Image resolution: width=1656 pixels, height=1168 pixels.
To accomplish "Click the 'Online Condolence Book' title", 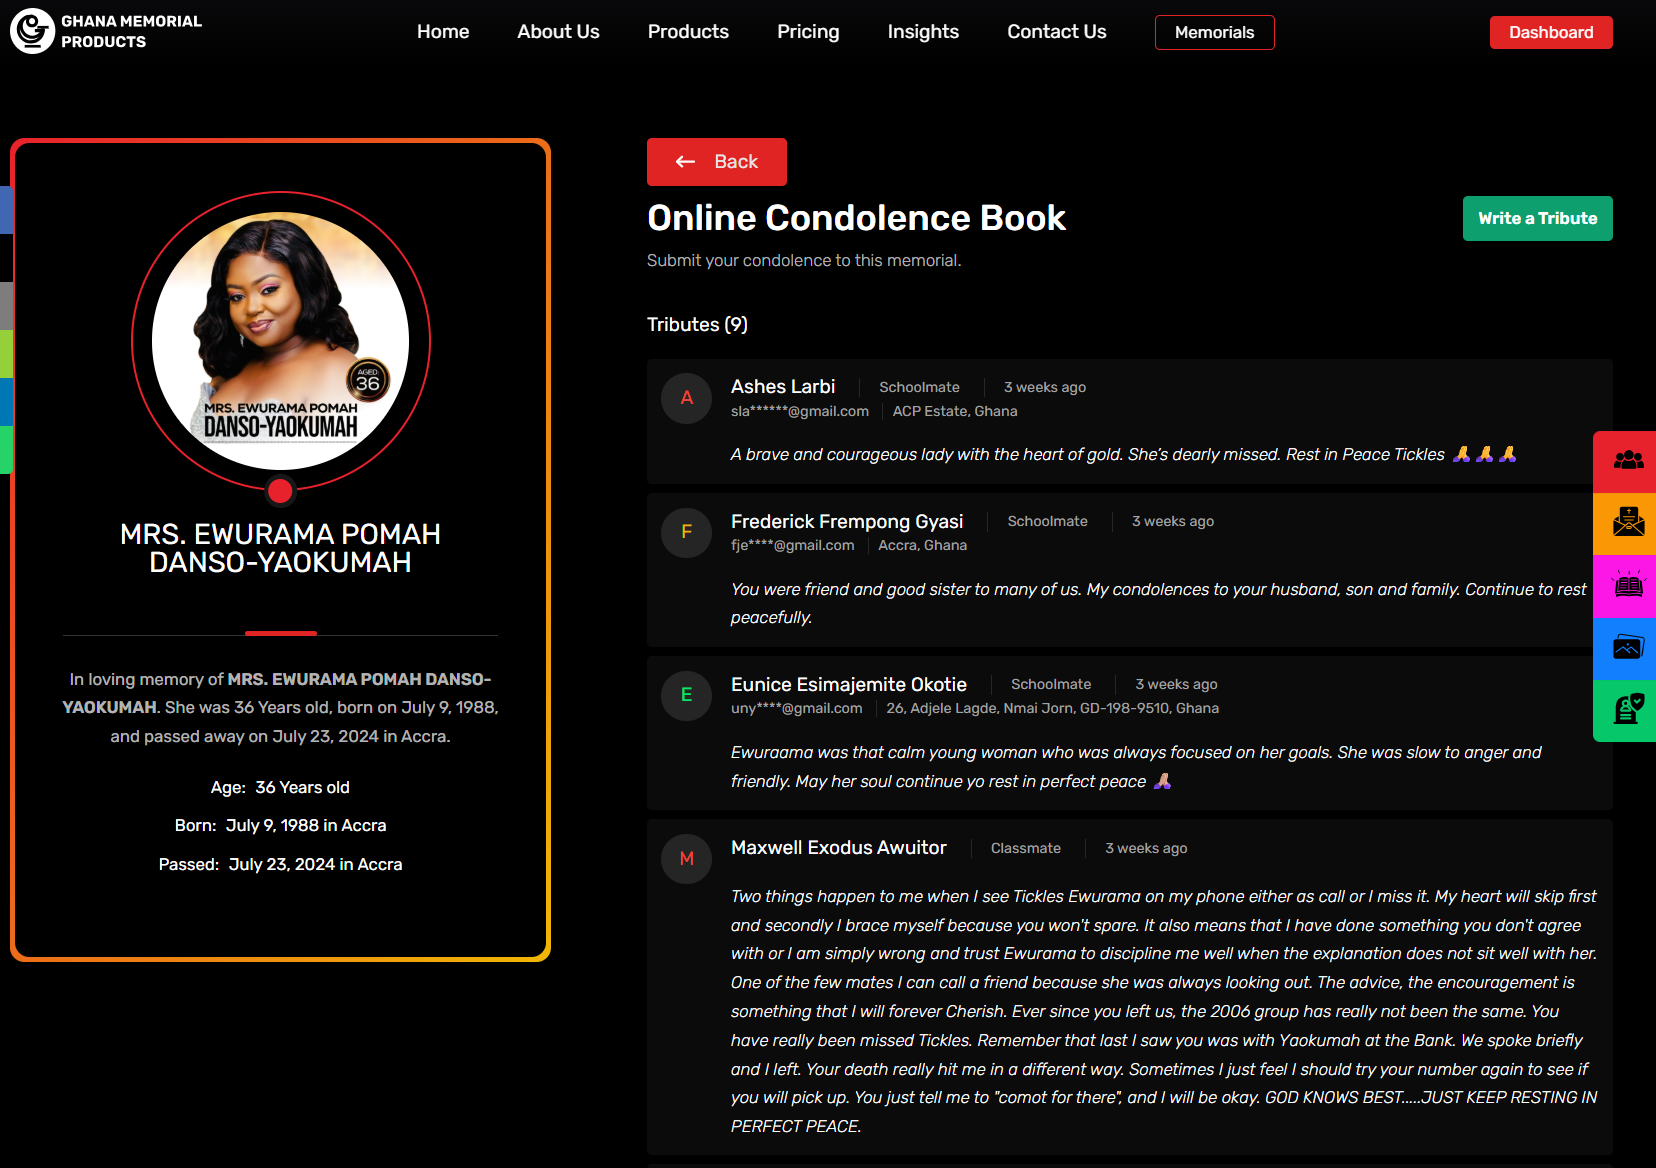I will 856,218.
